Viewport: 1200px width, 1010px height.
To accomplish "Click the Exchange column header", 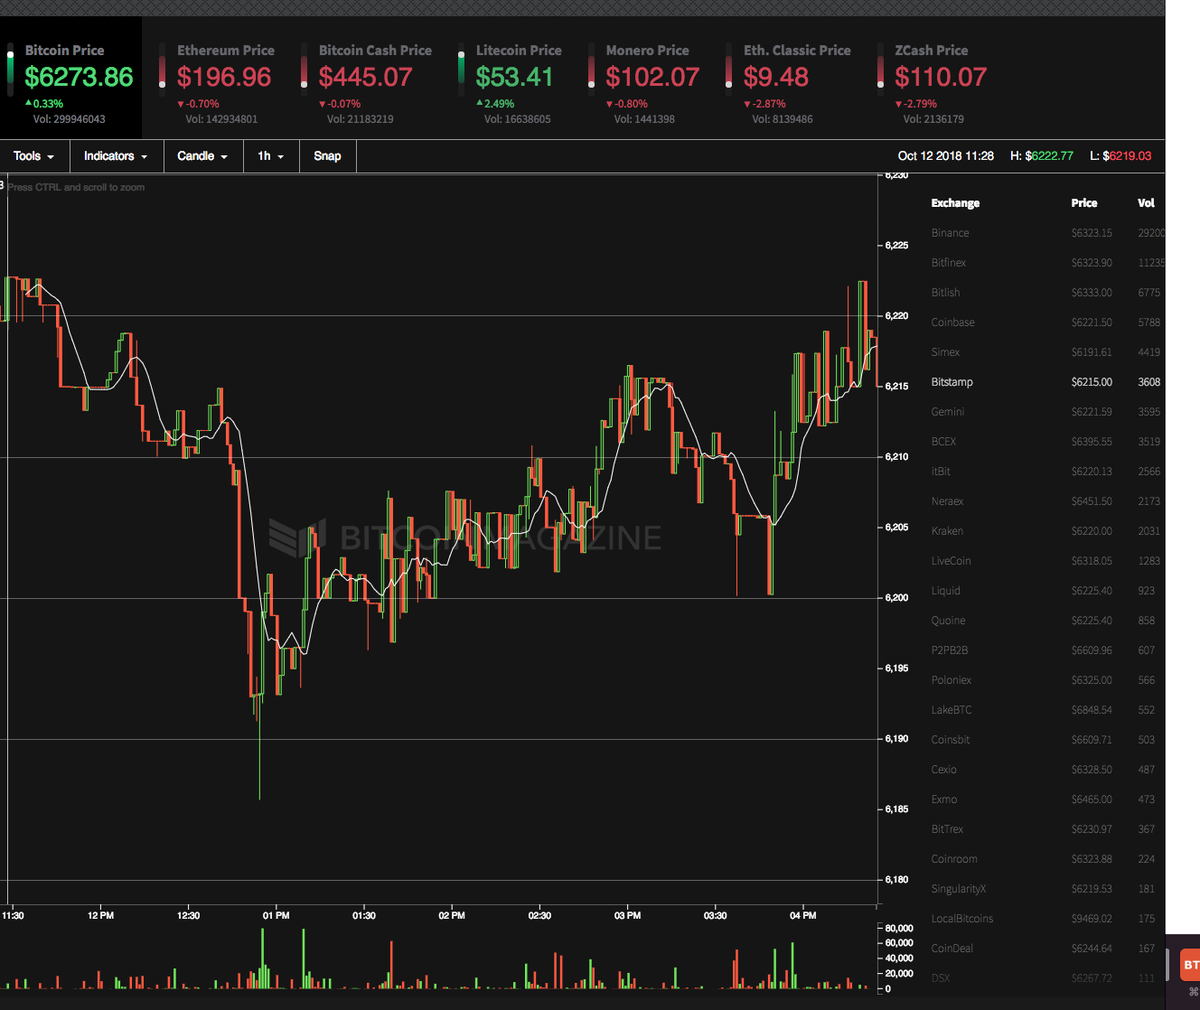I will (x=955, y=203).
